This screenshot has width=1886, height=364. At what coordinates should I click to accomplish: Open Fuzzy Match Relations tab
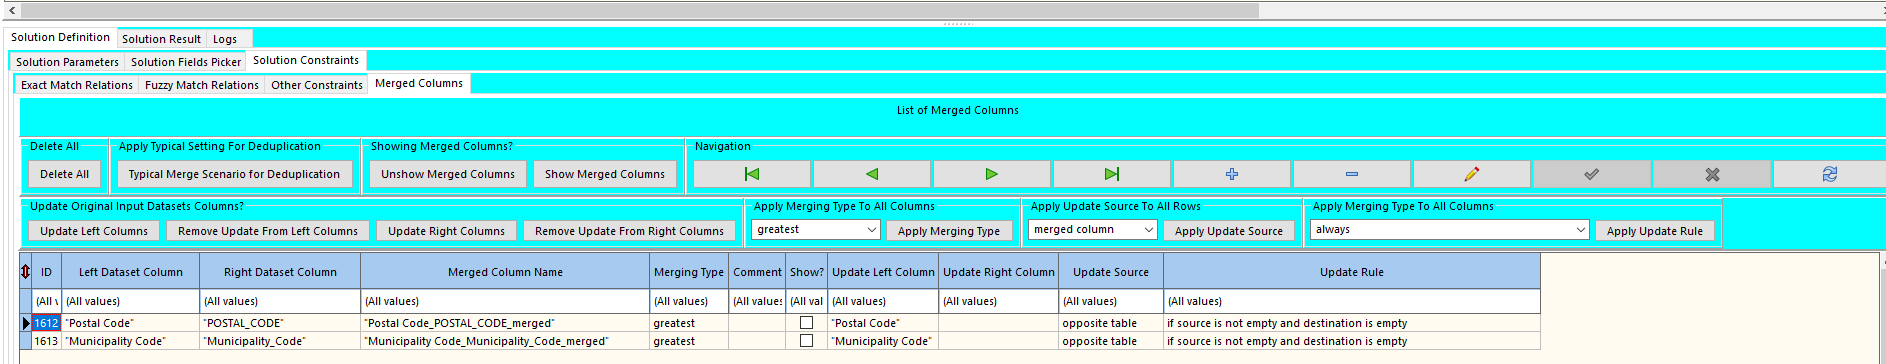(202, 85)
